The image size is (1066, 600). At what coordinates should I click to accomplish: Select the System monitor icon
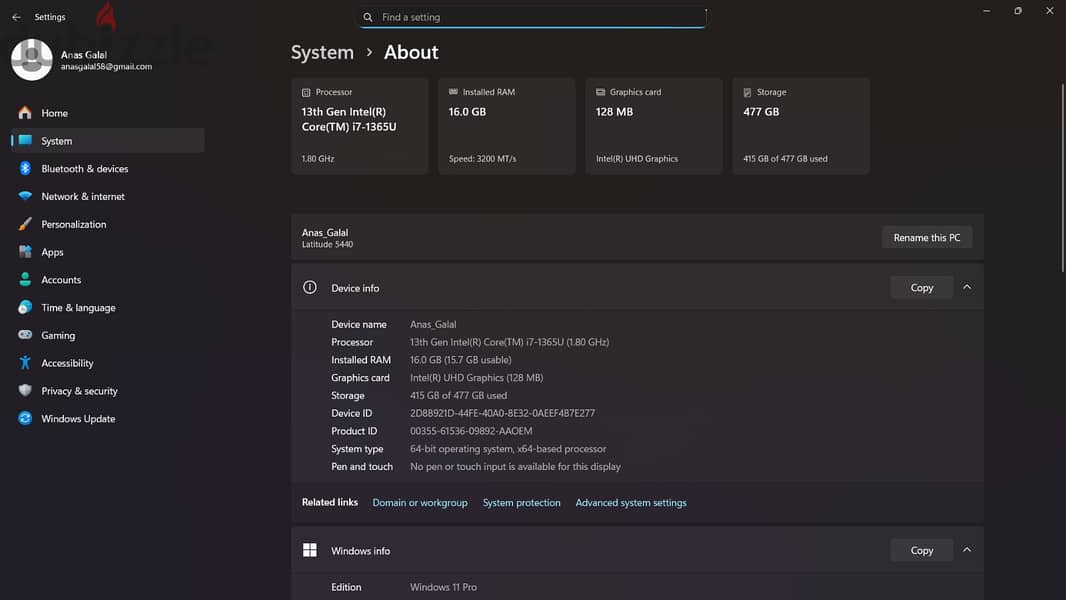[x=25, y=141]
